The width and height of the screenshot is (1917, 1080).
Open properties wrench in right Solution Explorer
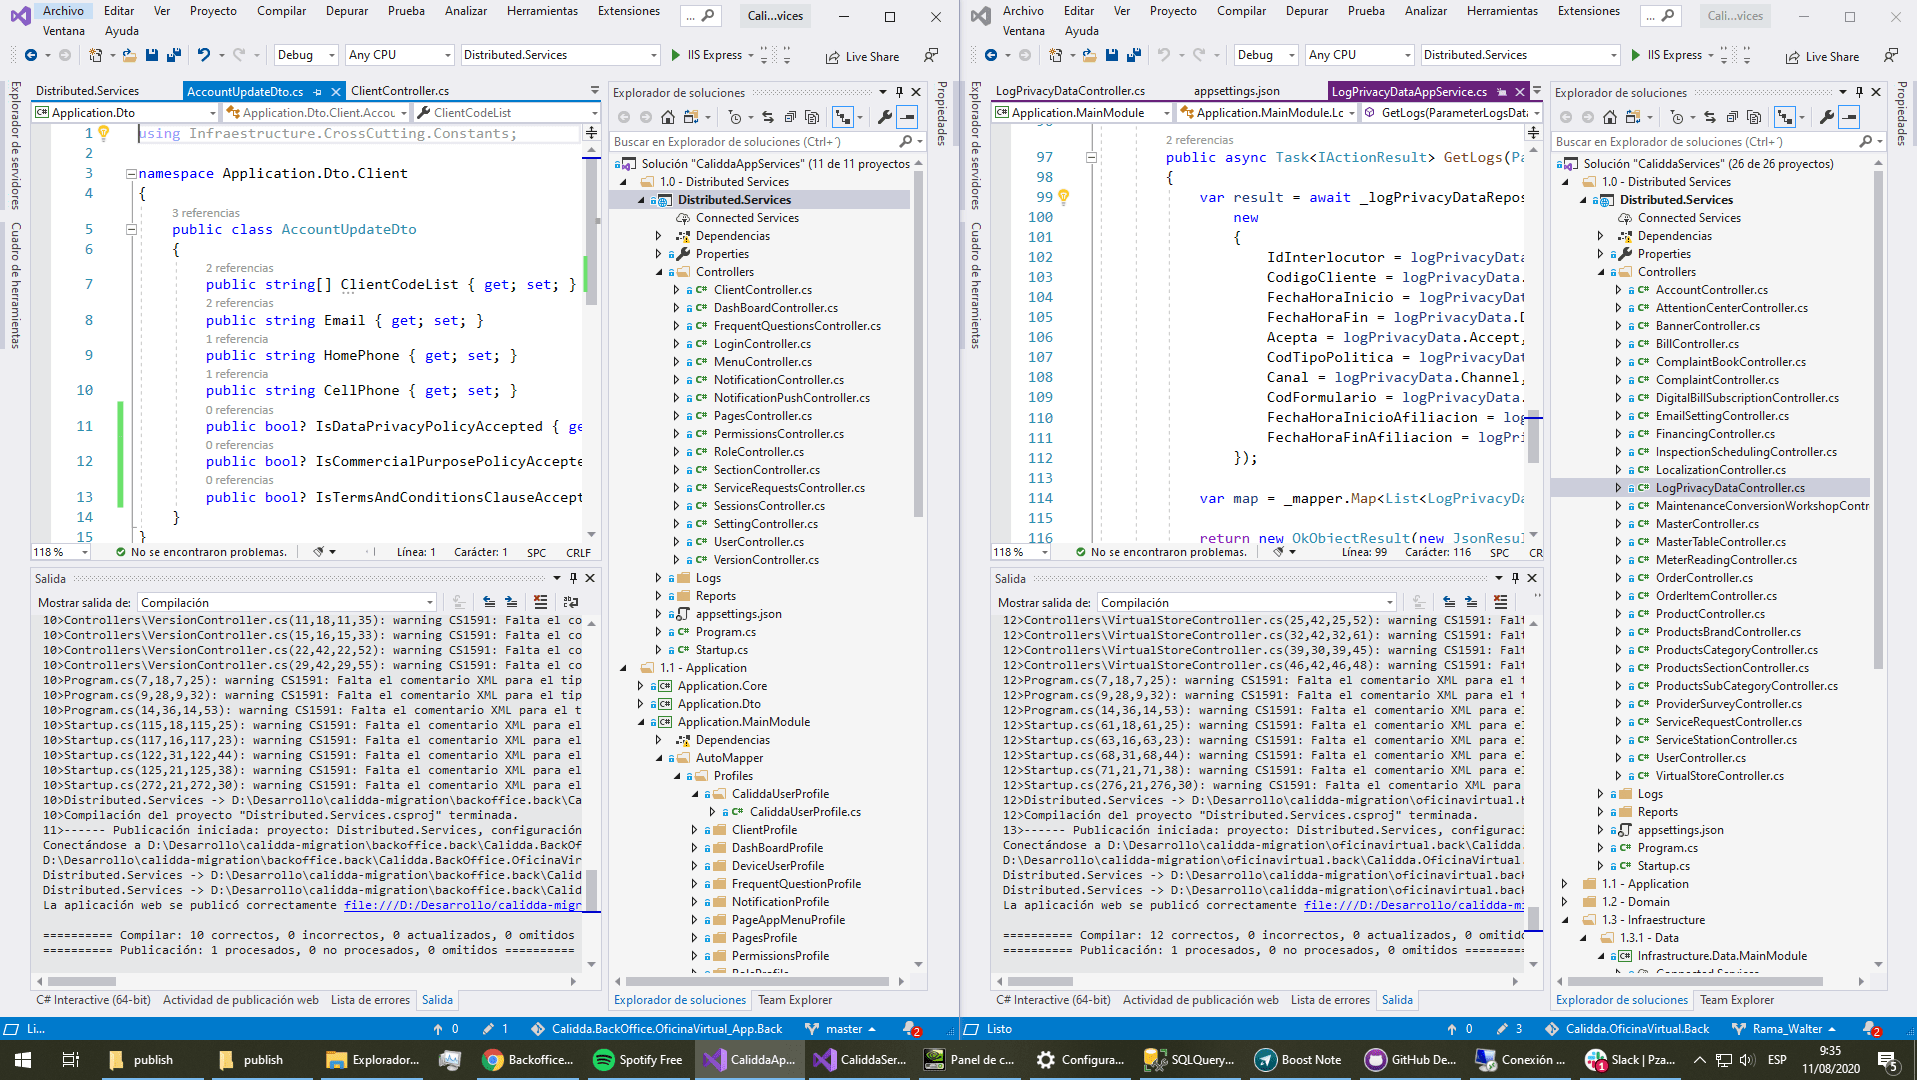click(1827, 117)
